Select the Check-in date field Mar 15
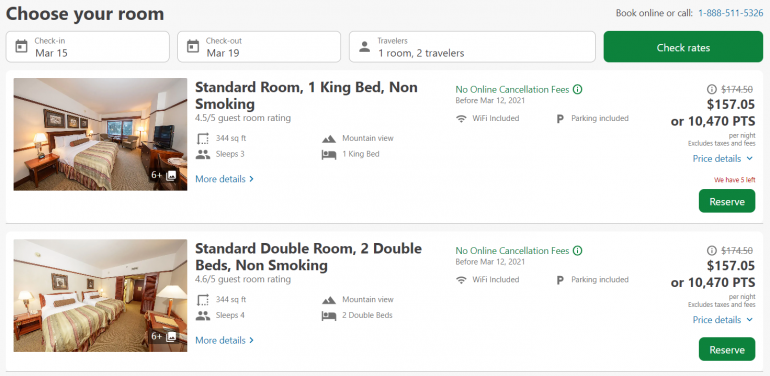Viewport: 770px width, 376px height. [x=87, y=47]
